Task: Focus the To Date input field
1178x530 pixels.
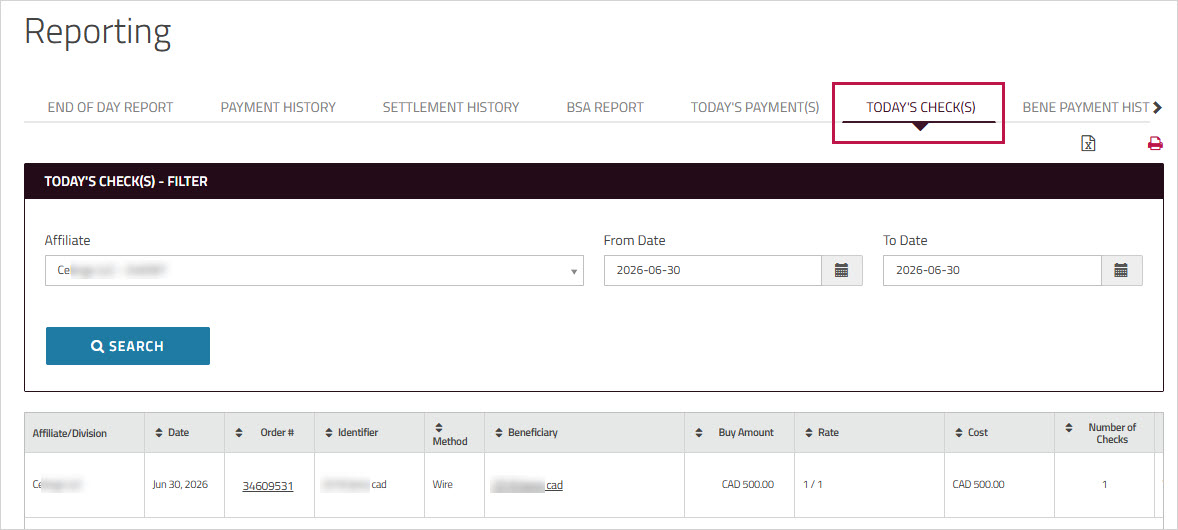Action: (x=992, y=271)
